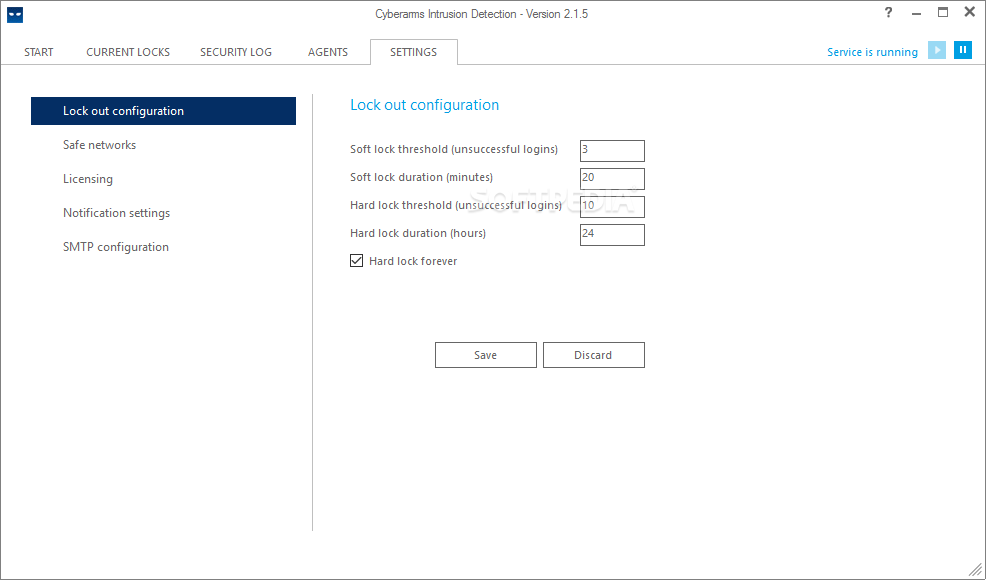This screenshot has width=986, height=580.
Task: Click the Hard lock threshold field
Action: [612, 207]
